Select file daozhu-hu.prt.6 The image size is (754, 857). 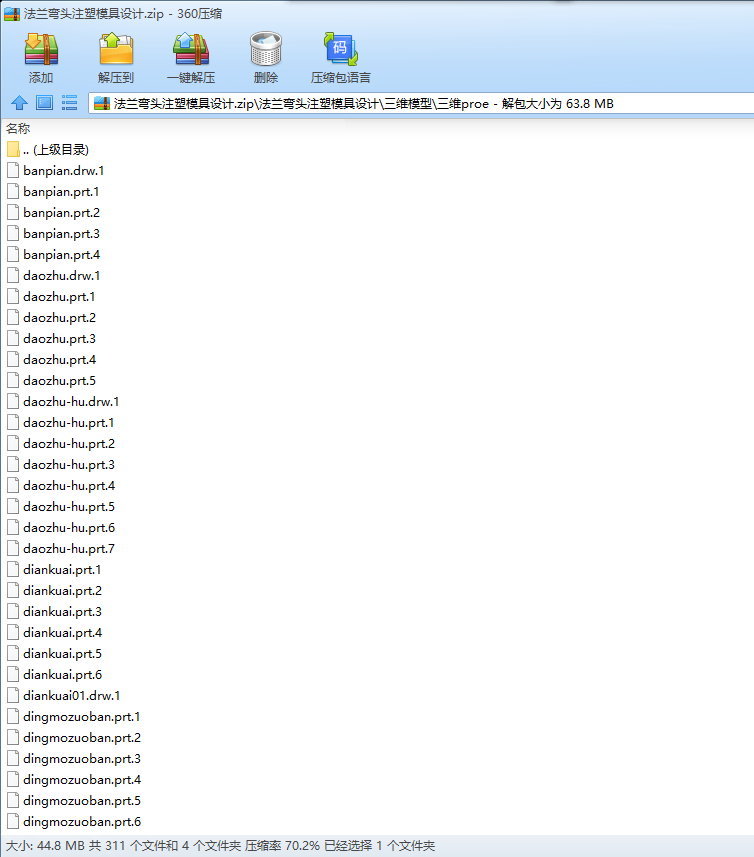point(61,527)
